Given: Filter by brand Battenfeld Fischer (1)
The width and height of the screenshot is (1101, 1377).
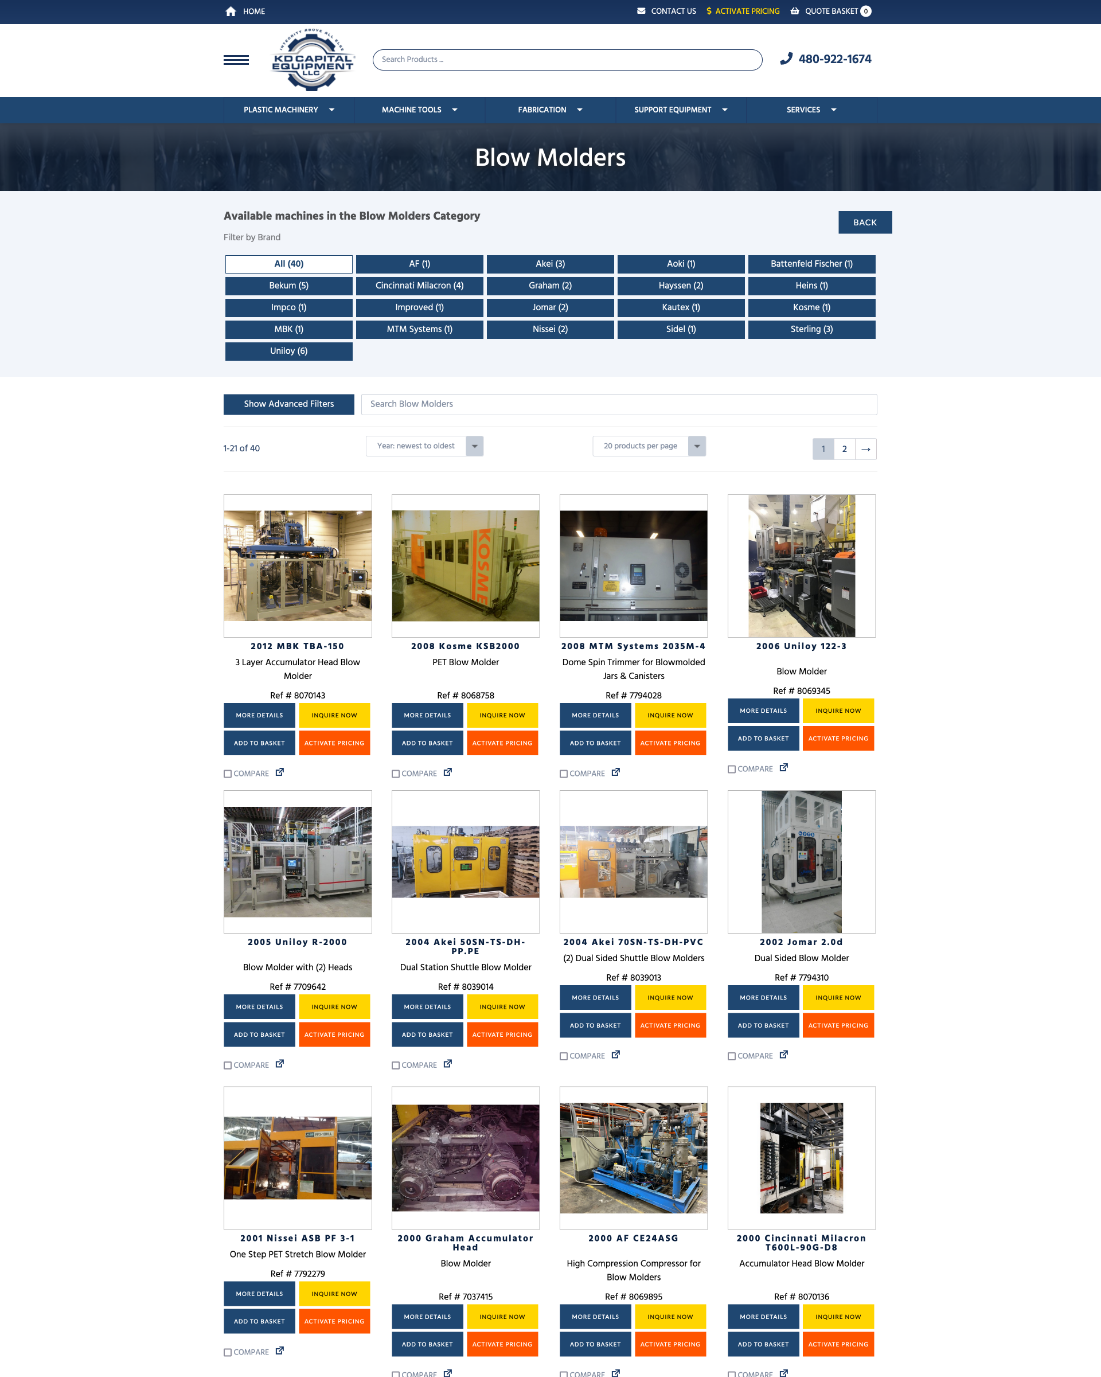Looking at the screenshot, I should coord(812,264).
